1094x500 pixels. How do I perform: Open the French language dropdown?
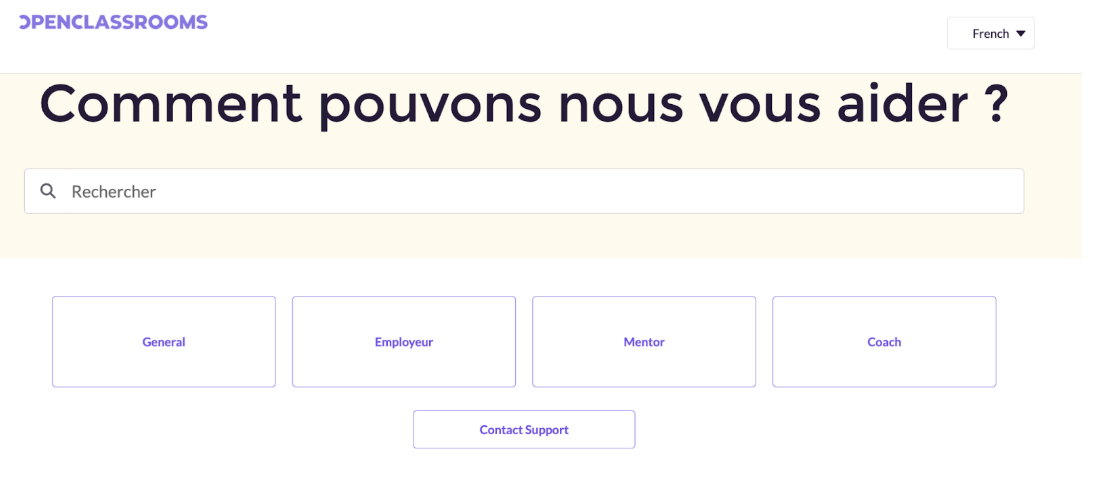point(990,33)
